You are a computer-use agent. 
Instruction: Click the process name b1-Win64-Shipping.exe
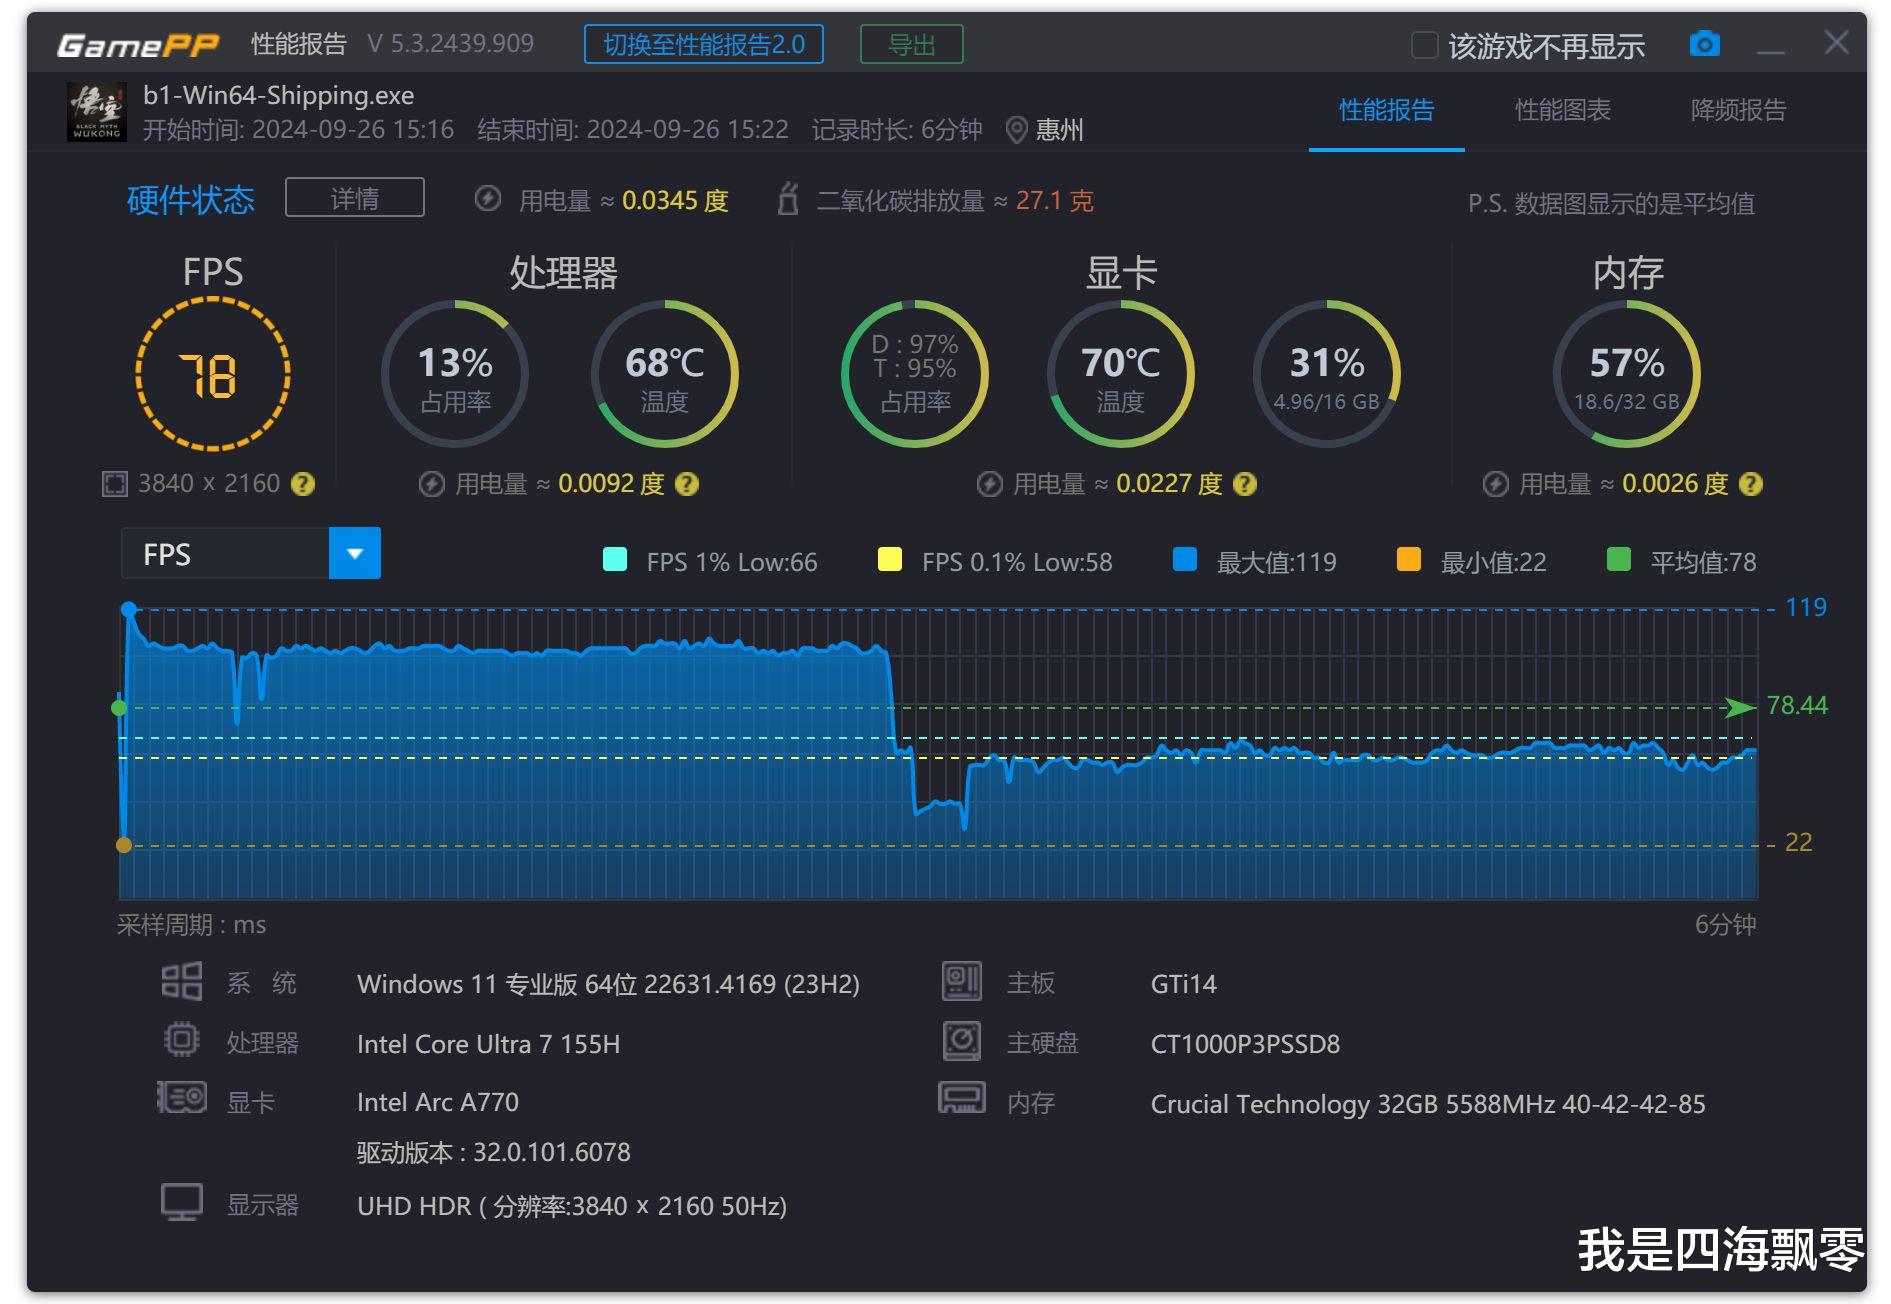tap(278, 95)
